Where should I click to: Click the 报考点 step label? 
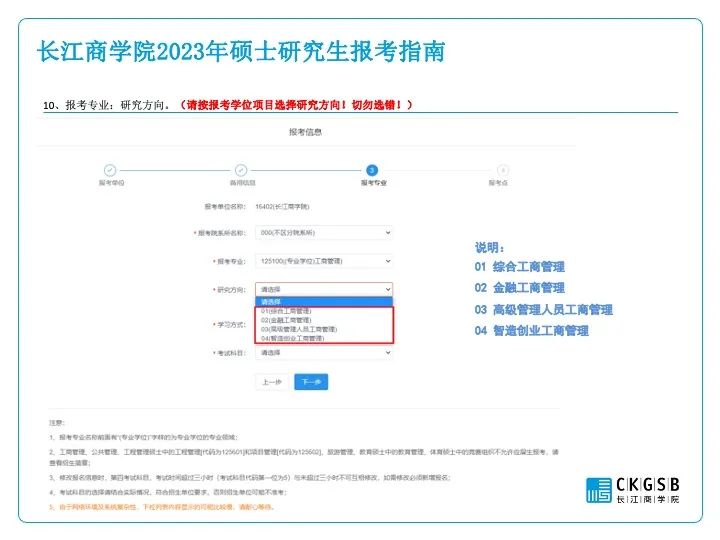(498, 183)
